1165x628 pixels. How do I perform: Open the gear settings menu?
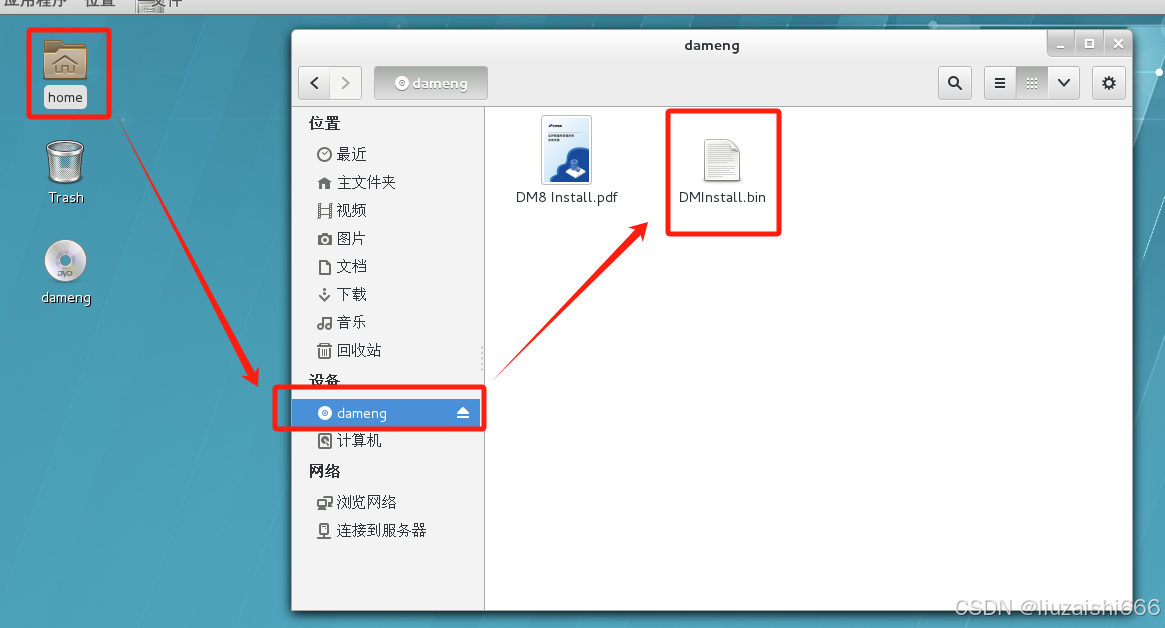coord(1109,83)
